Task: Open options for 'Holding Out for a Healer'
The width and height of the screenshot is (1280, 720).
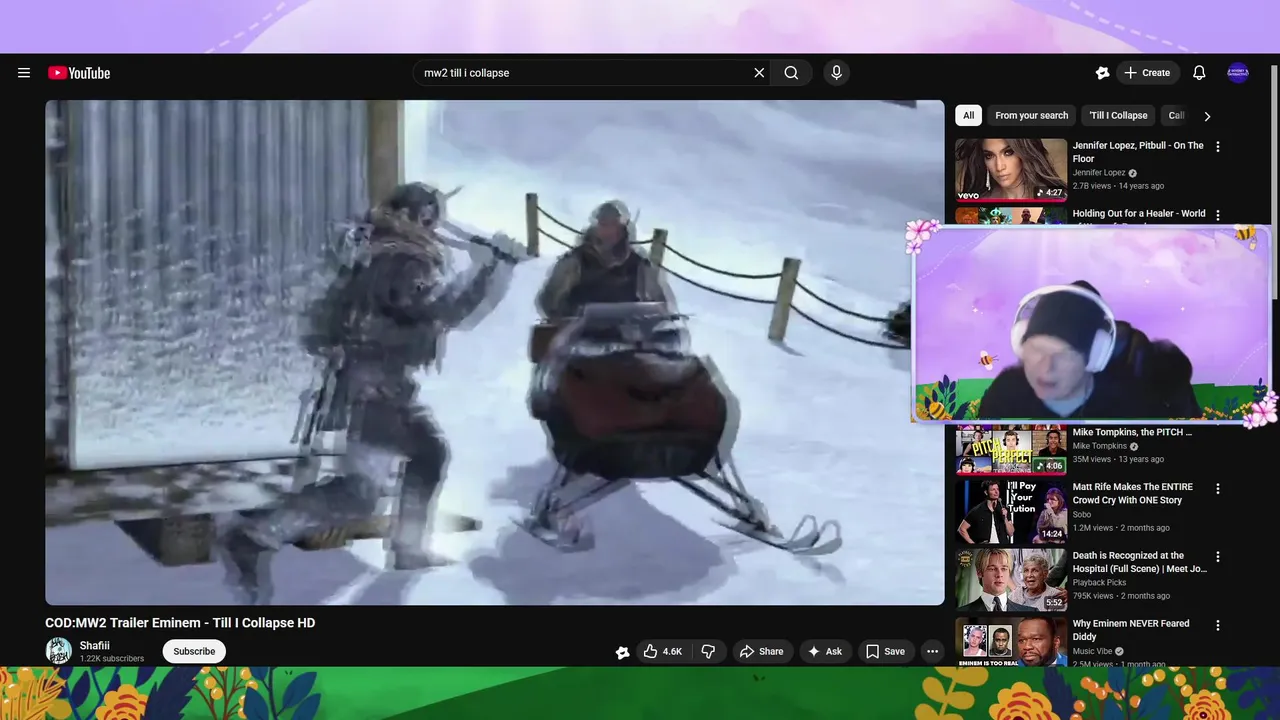Action: click(x=1218, y=214)
